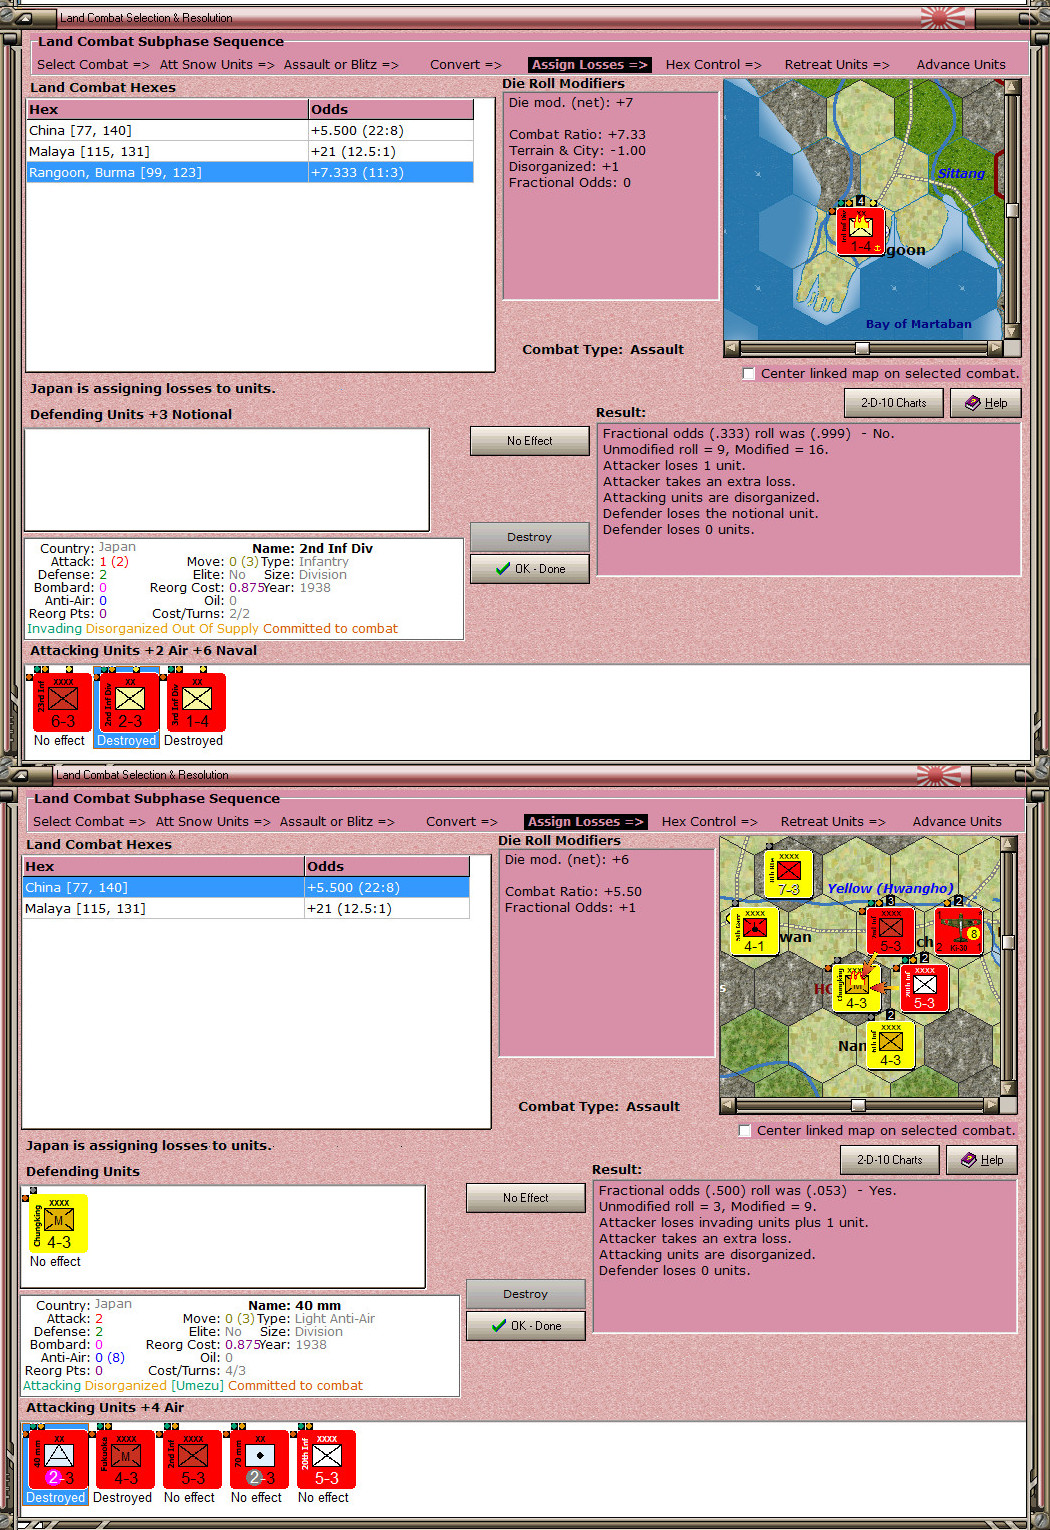Image resolution: width=1050 pixels, height=1530 pixels.
Task: Click bottom map scroll-left arrow
Action: (727, 1106)
